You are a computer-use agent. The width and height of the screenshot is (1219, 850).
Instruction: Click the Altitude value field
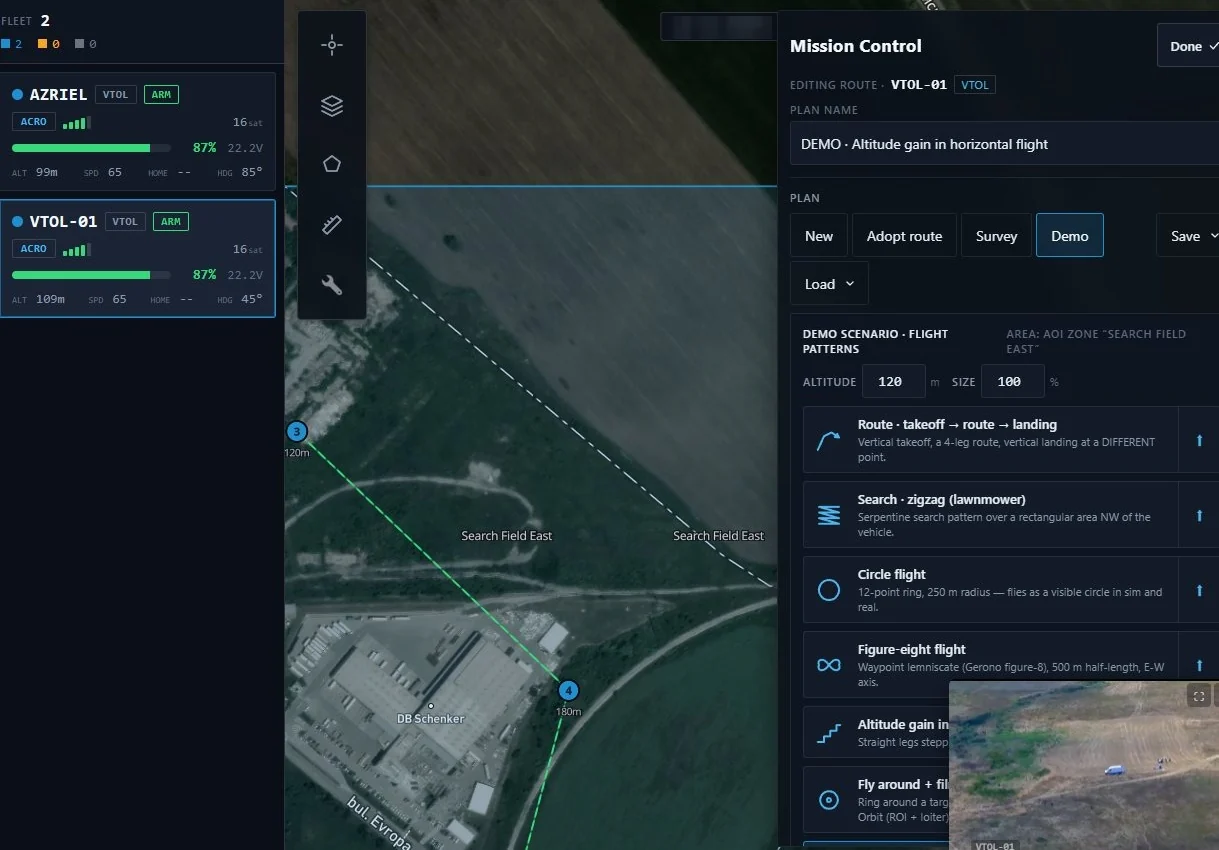[894, 381]
